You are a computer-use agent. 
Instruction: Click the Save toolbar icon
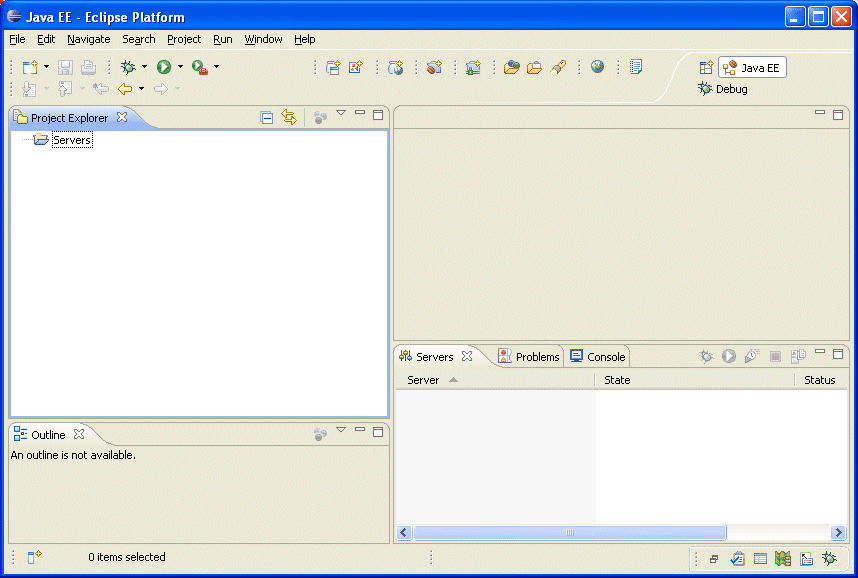tap(65, 67)
